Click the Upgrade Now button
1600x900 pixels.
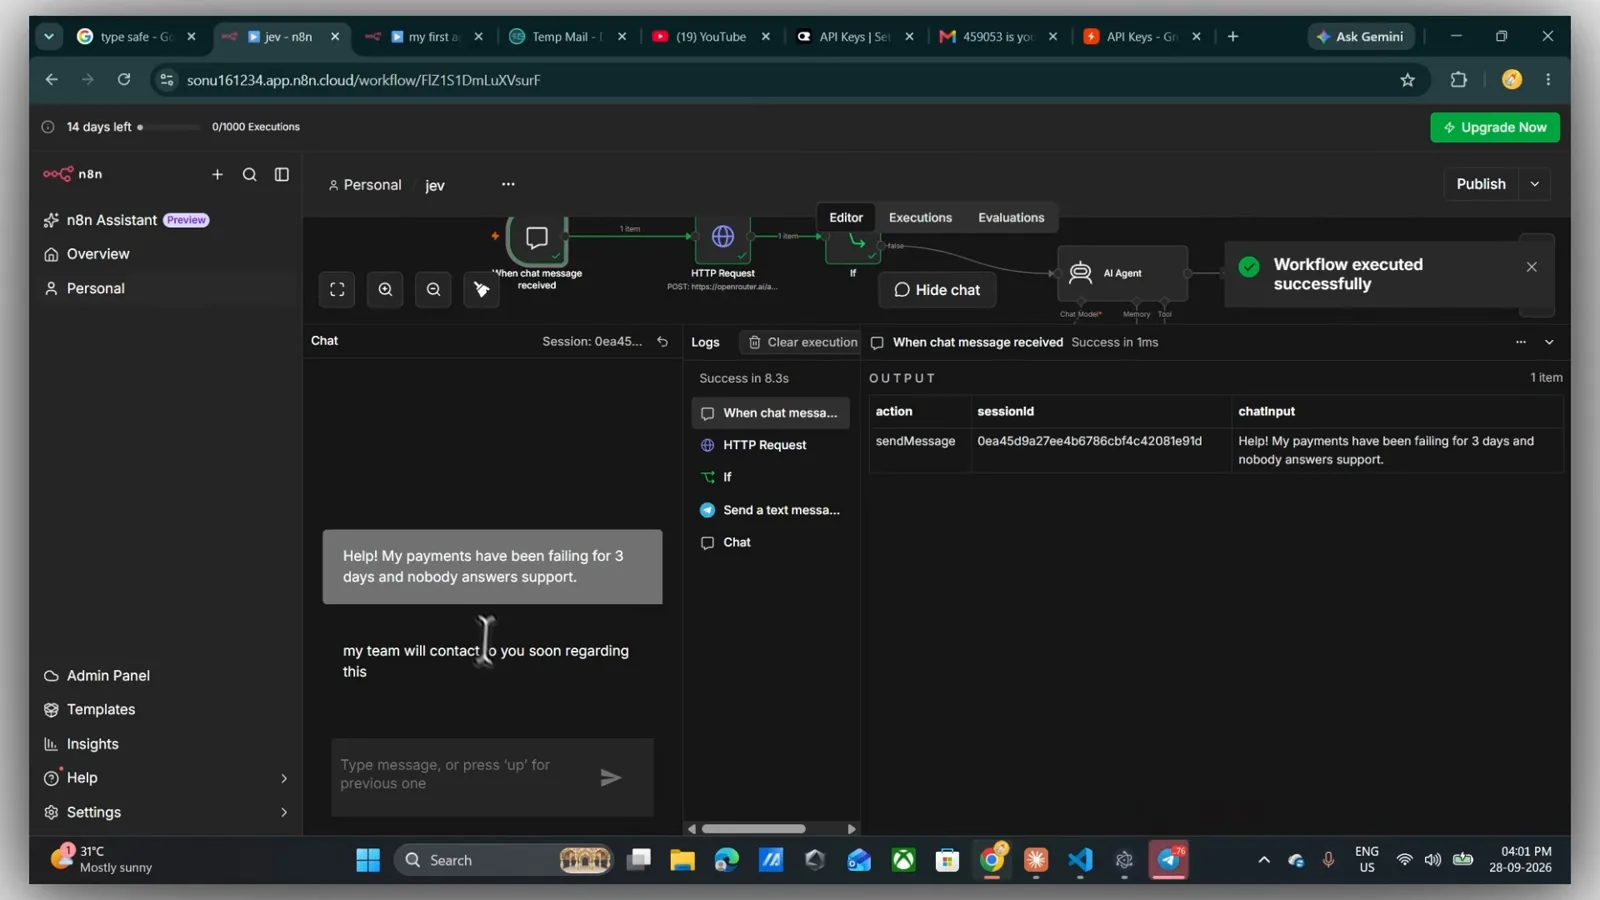1494,127
